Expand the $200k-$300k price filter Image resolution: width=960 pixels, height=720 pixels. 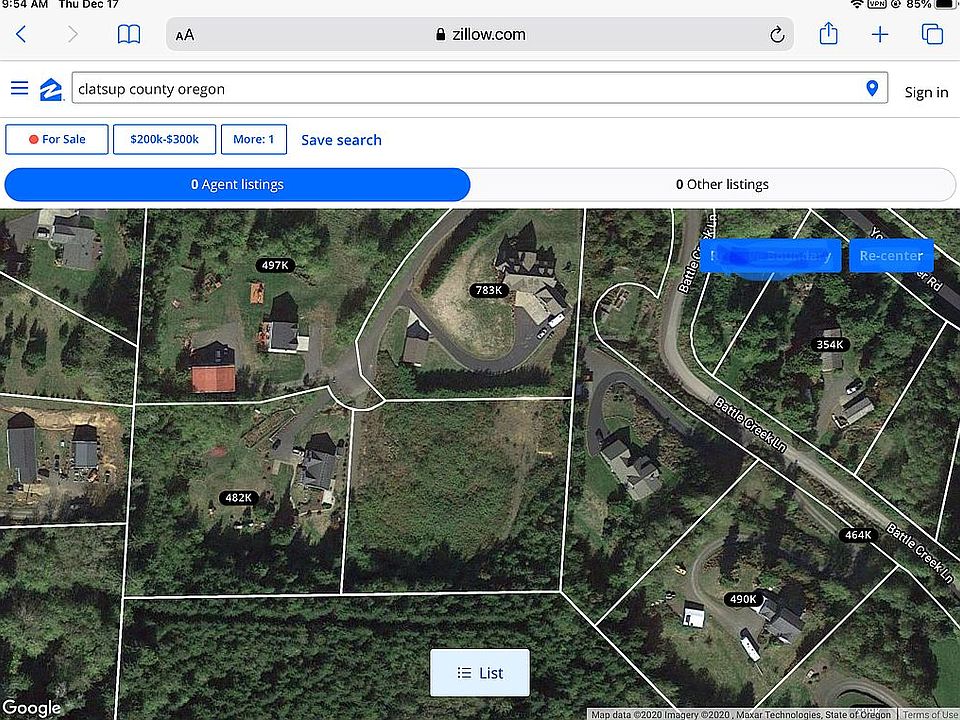pos(164,140)
